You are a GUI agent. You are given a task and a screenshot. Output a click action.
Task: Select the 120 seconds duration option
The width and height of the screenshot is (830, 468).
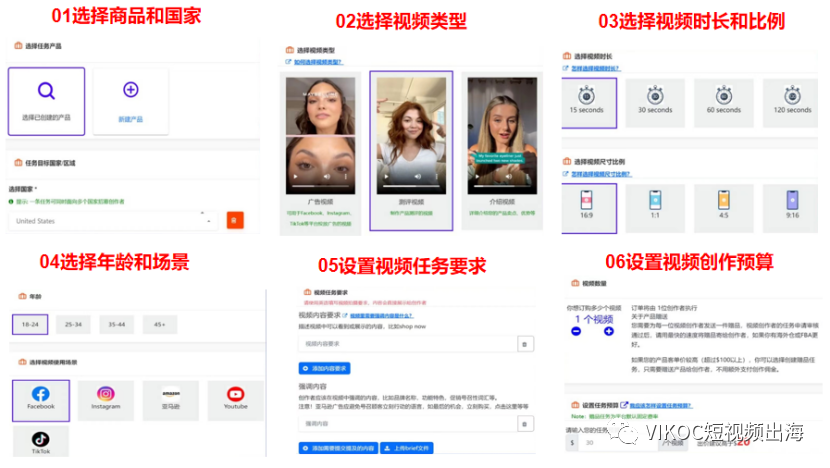(x=792, y=103)
